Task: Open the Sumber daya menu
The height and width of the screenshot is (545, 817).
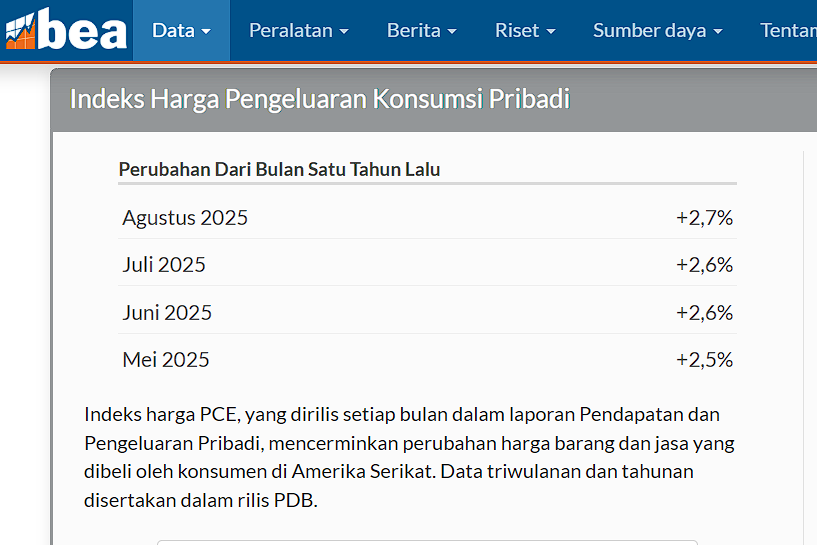Action: pos(657,30)
